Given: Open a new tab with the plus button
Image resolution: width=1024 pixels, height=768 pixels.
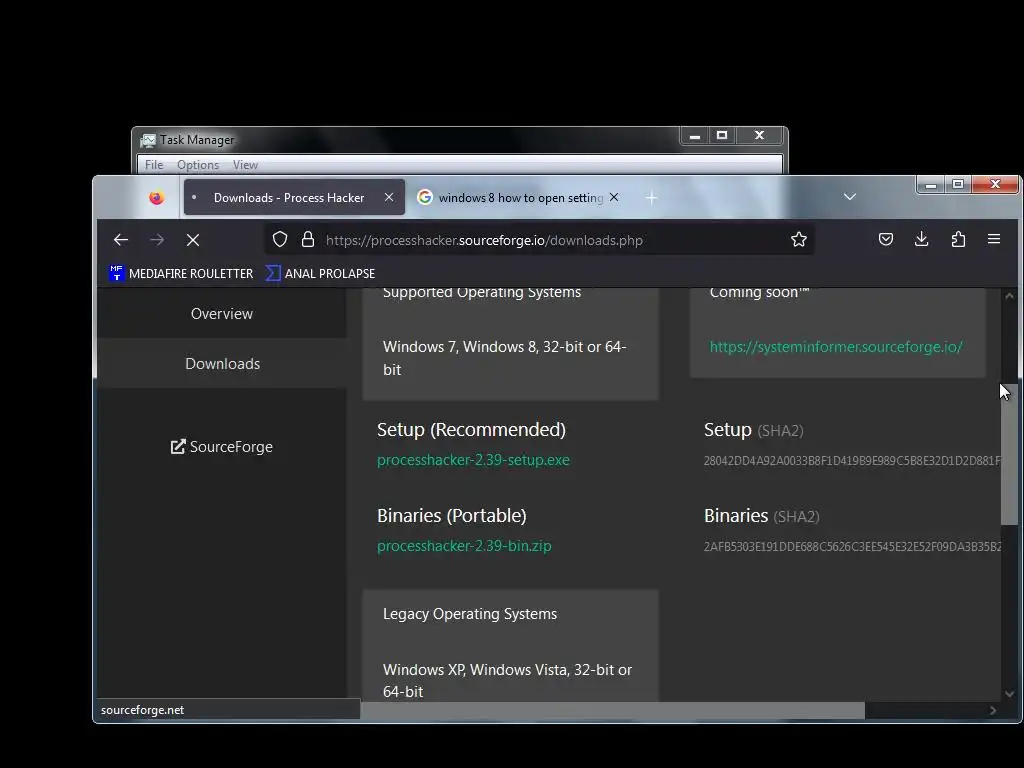Looking at the screenshot, I should [651, 198].
